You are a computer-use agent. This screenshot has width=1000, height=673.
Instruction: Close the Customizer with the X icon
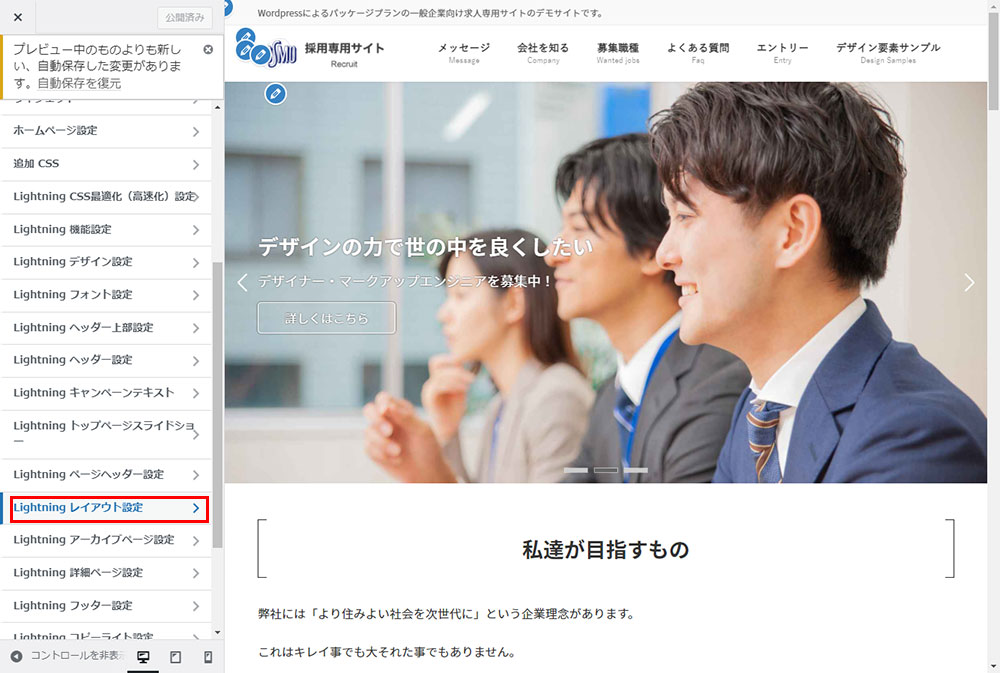click(x=18, y=17)
